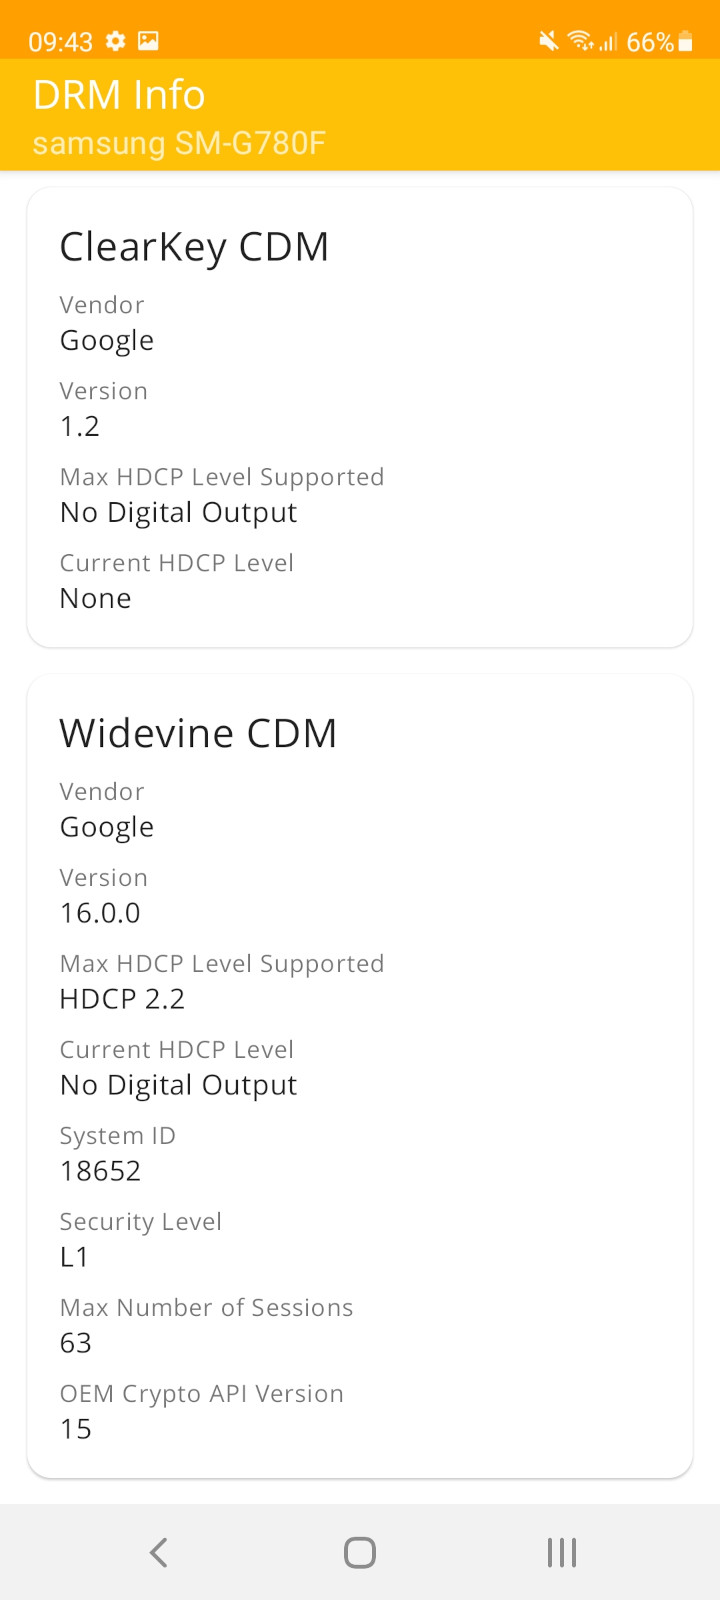Tap the battery status icon
Screen dimensions: 720x1600
[685, 41]
